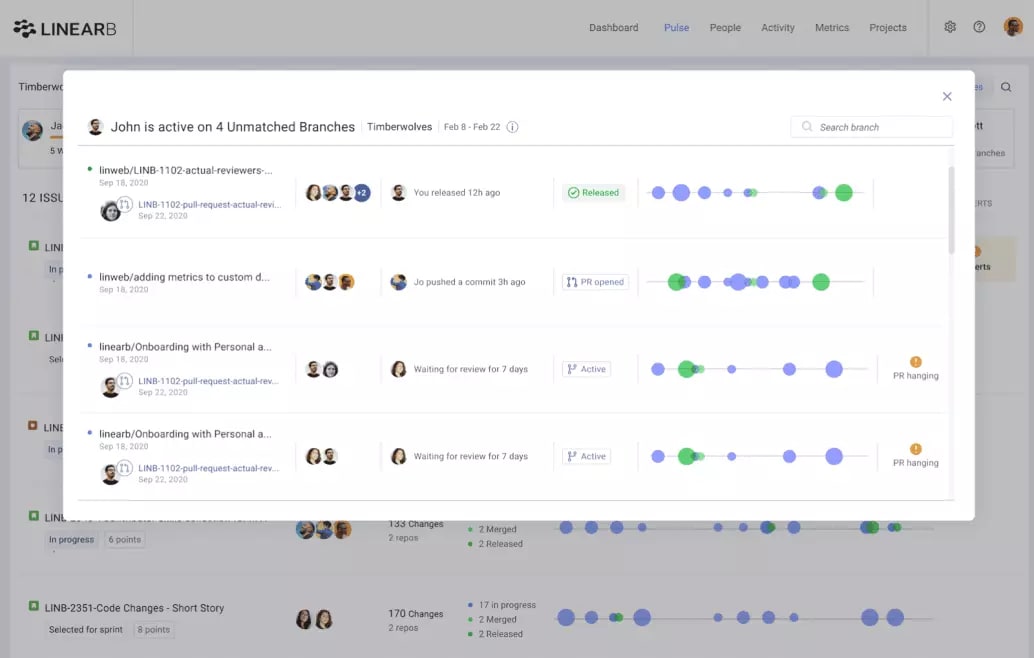The height and width of the screenshot is (658, 1034).
Task: Click the LinearB logo
Action: [65, 28]
